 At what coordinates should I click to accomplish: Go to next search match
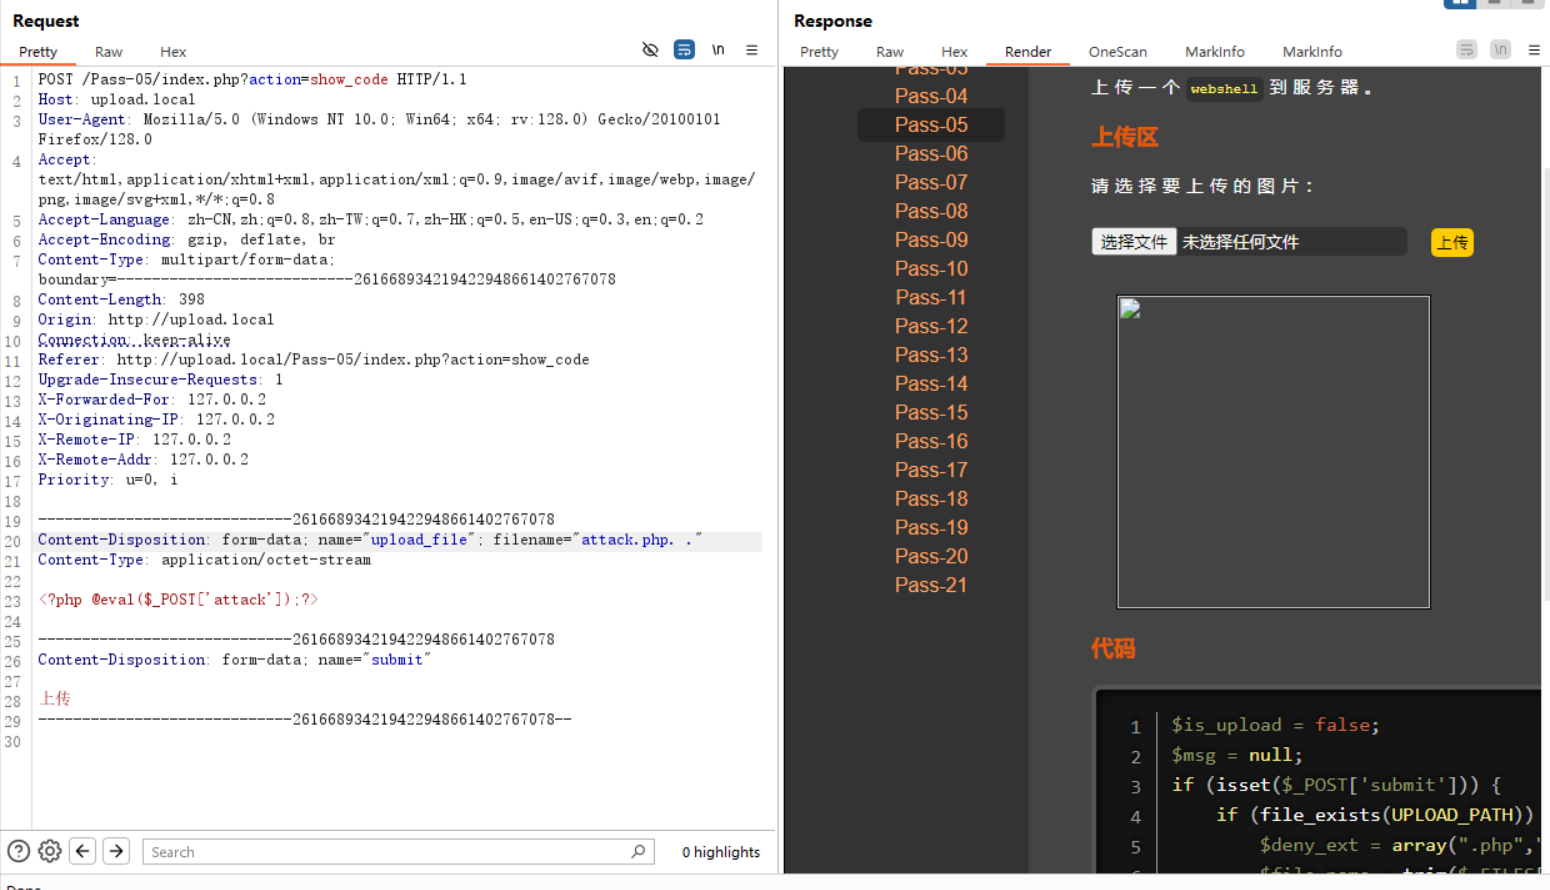point(116,851)
